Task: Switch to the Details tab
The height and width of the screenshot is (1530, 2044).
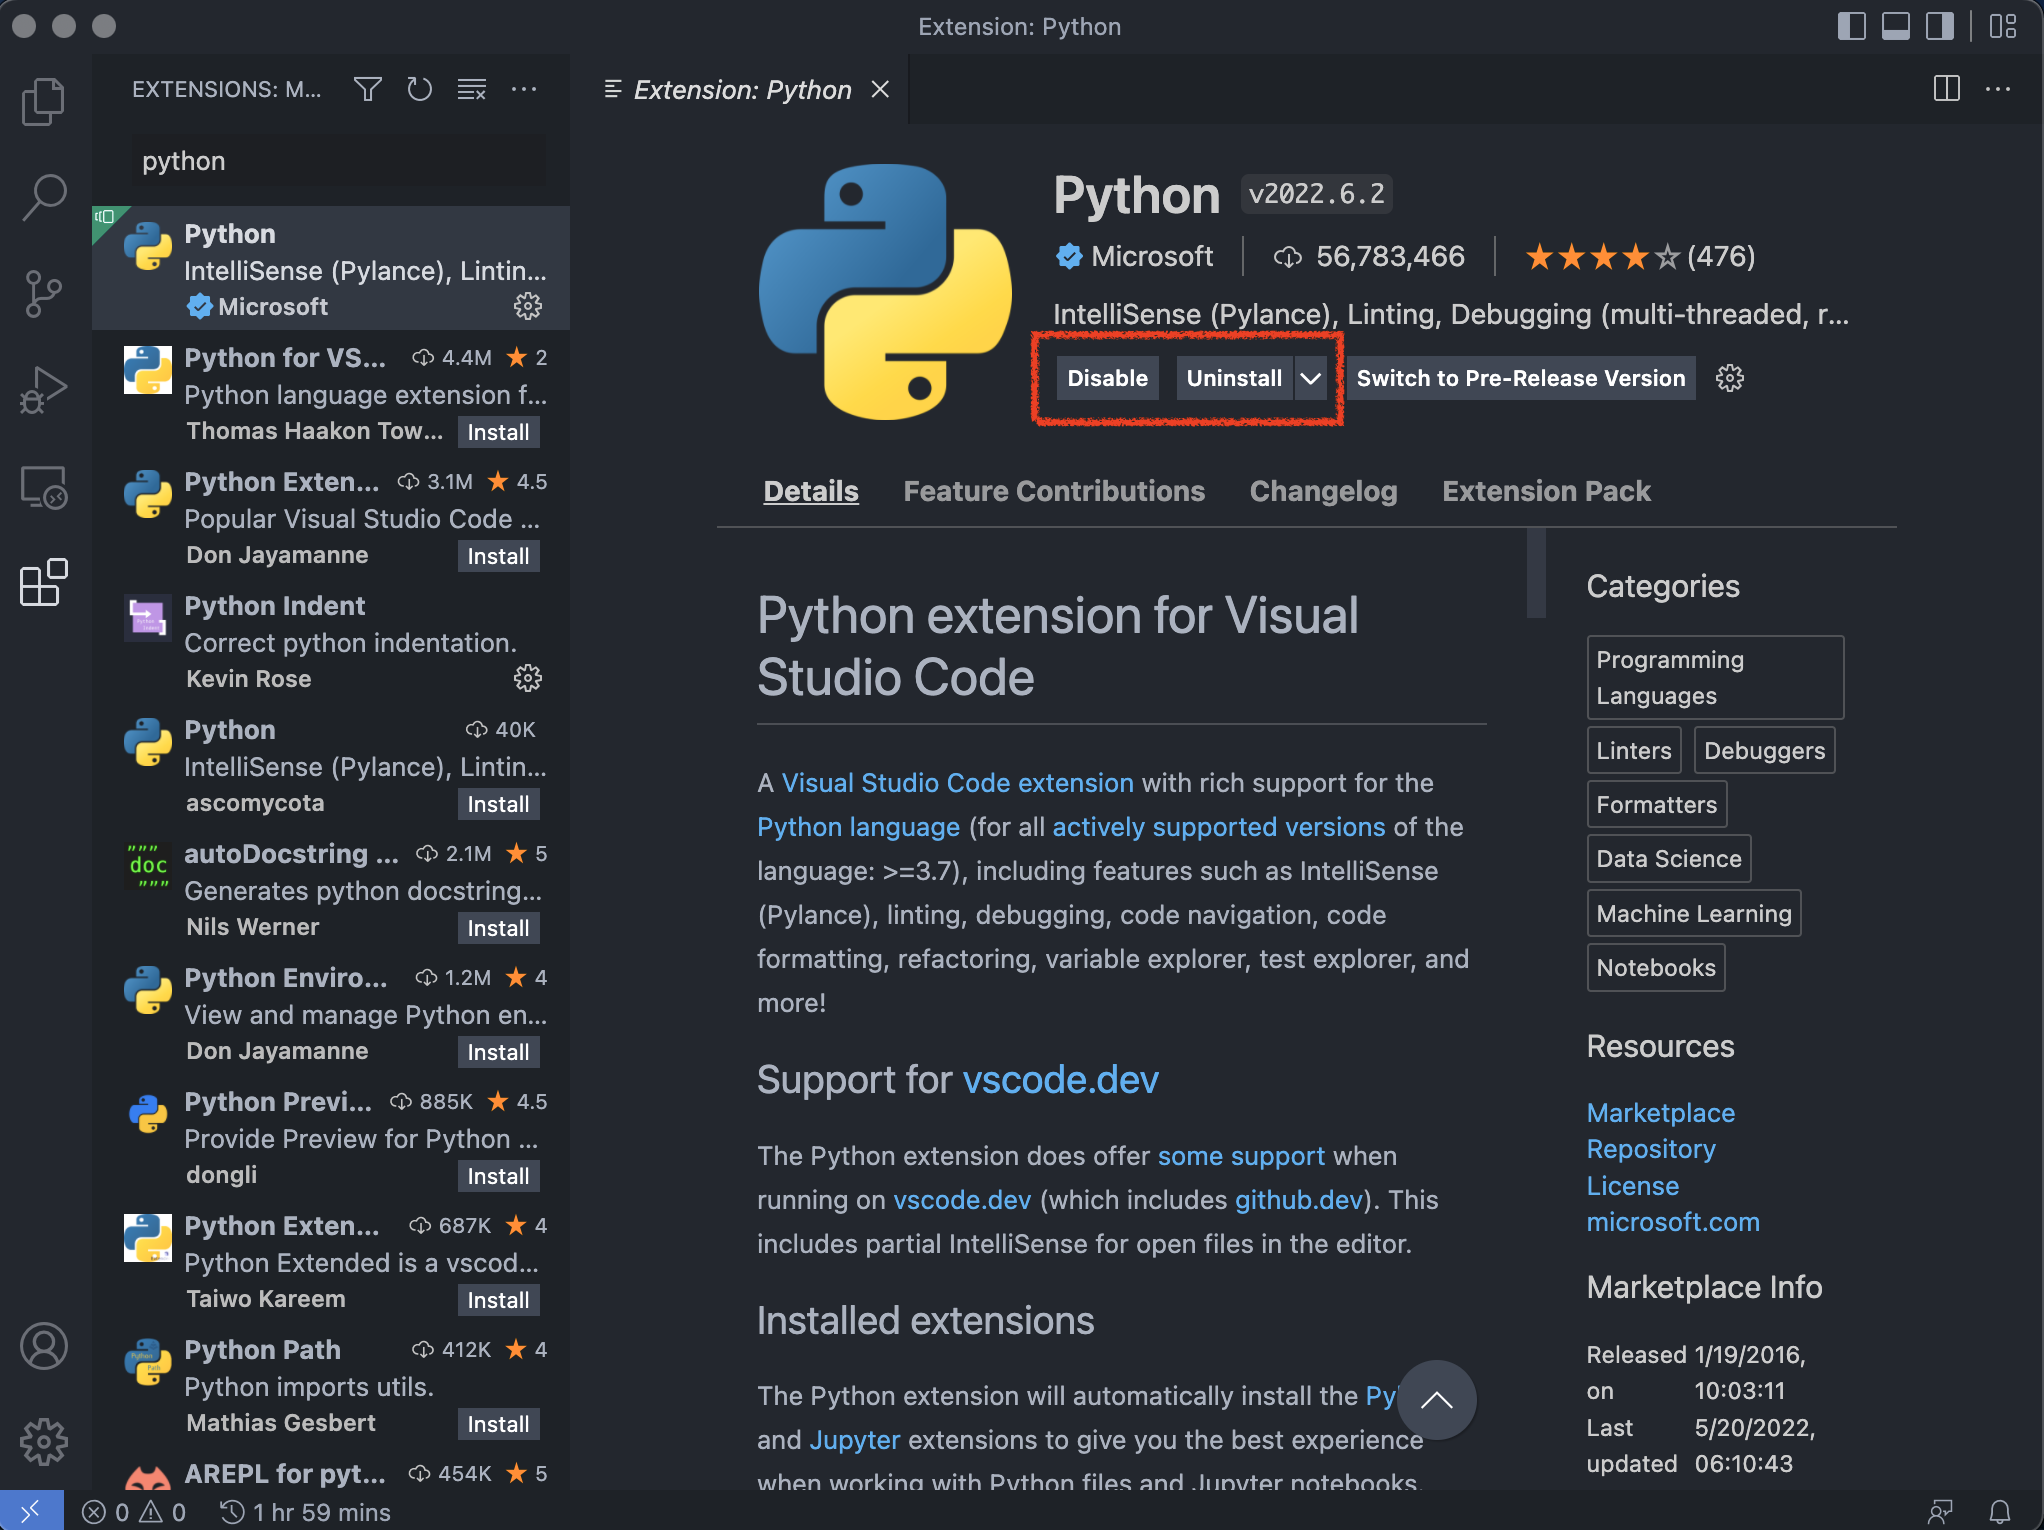Action: coord(811,491)
